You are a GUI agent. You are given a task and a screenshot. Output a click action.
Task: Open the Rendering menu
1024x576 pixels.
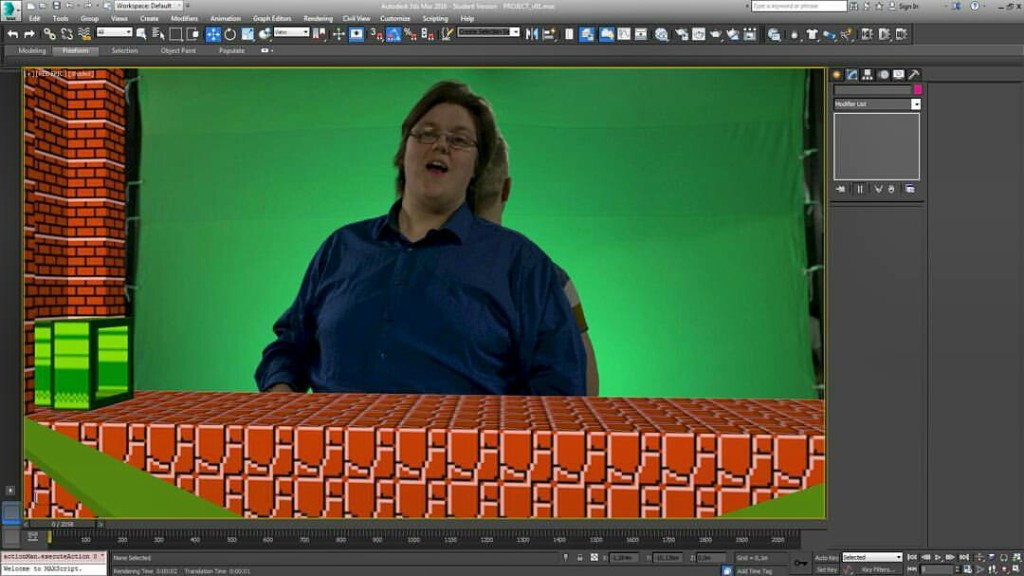318,18
